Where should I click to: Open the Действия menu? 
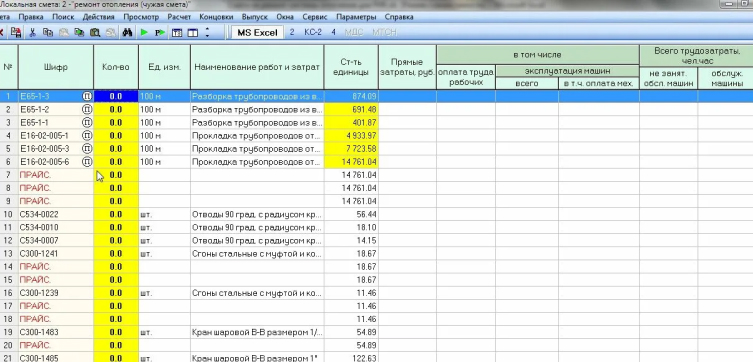(98, 17)
